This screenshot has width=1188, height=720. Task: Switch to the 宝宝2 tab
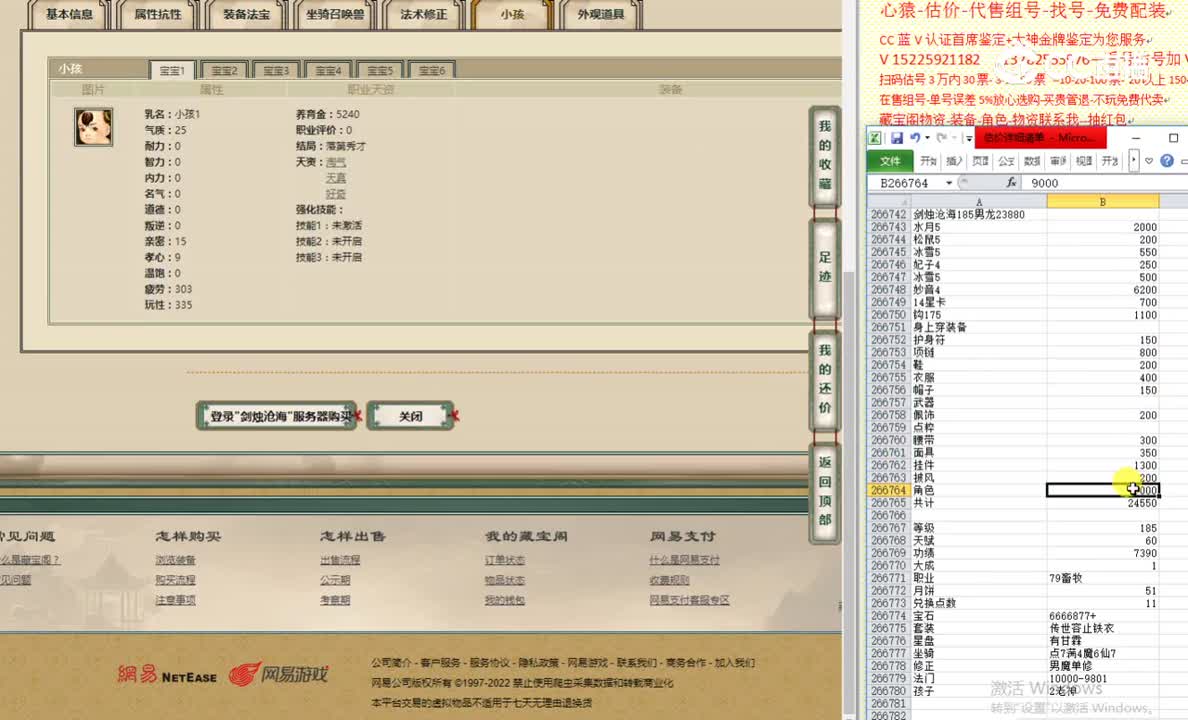224,70
